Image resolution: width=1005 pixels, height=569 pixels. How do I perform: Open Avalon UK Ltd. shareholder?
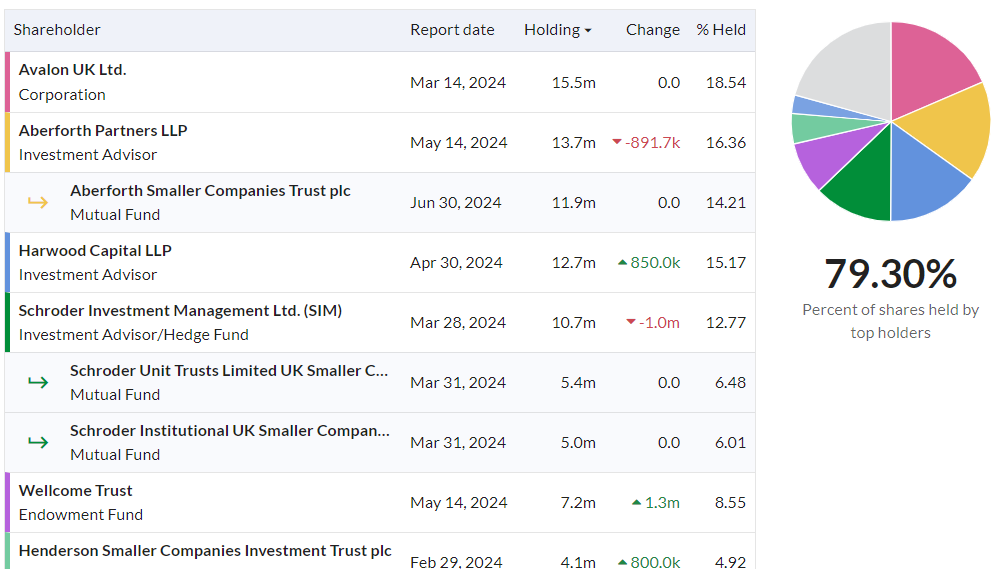[x=72, y=70]
